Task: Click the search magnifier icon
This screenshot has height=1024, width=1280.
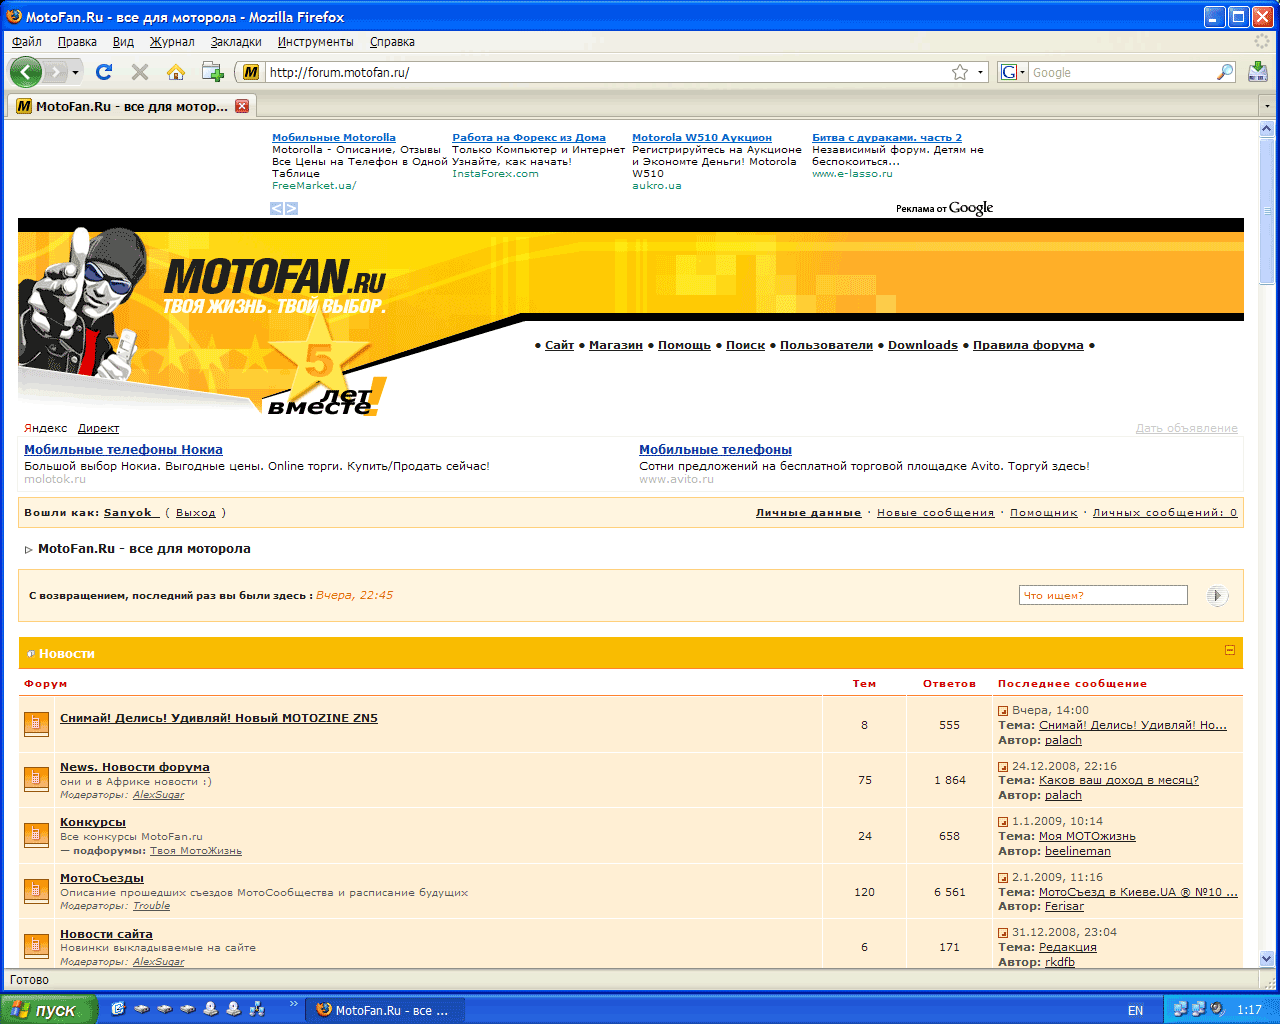Action: click(x=1224, y=72)
